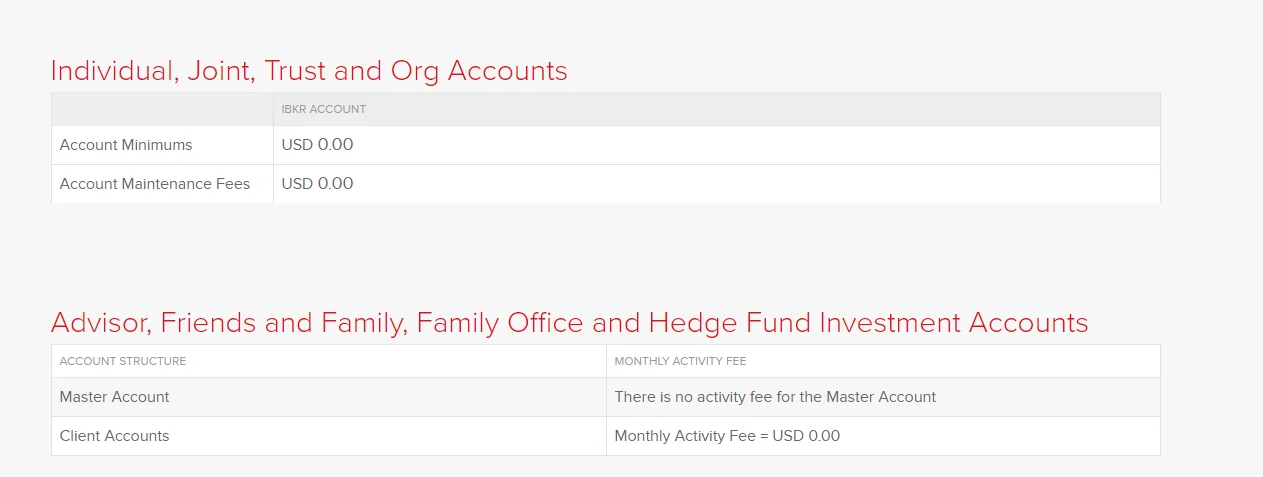Select the Account Maintenance Fees USD 0.00 value
Viewport: 1263px width, 477px height.
[x=317, y=184]
